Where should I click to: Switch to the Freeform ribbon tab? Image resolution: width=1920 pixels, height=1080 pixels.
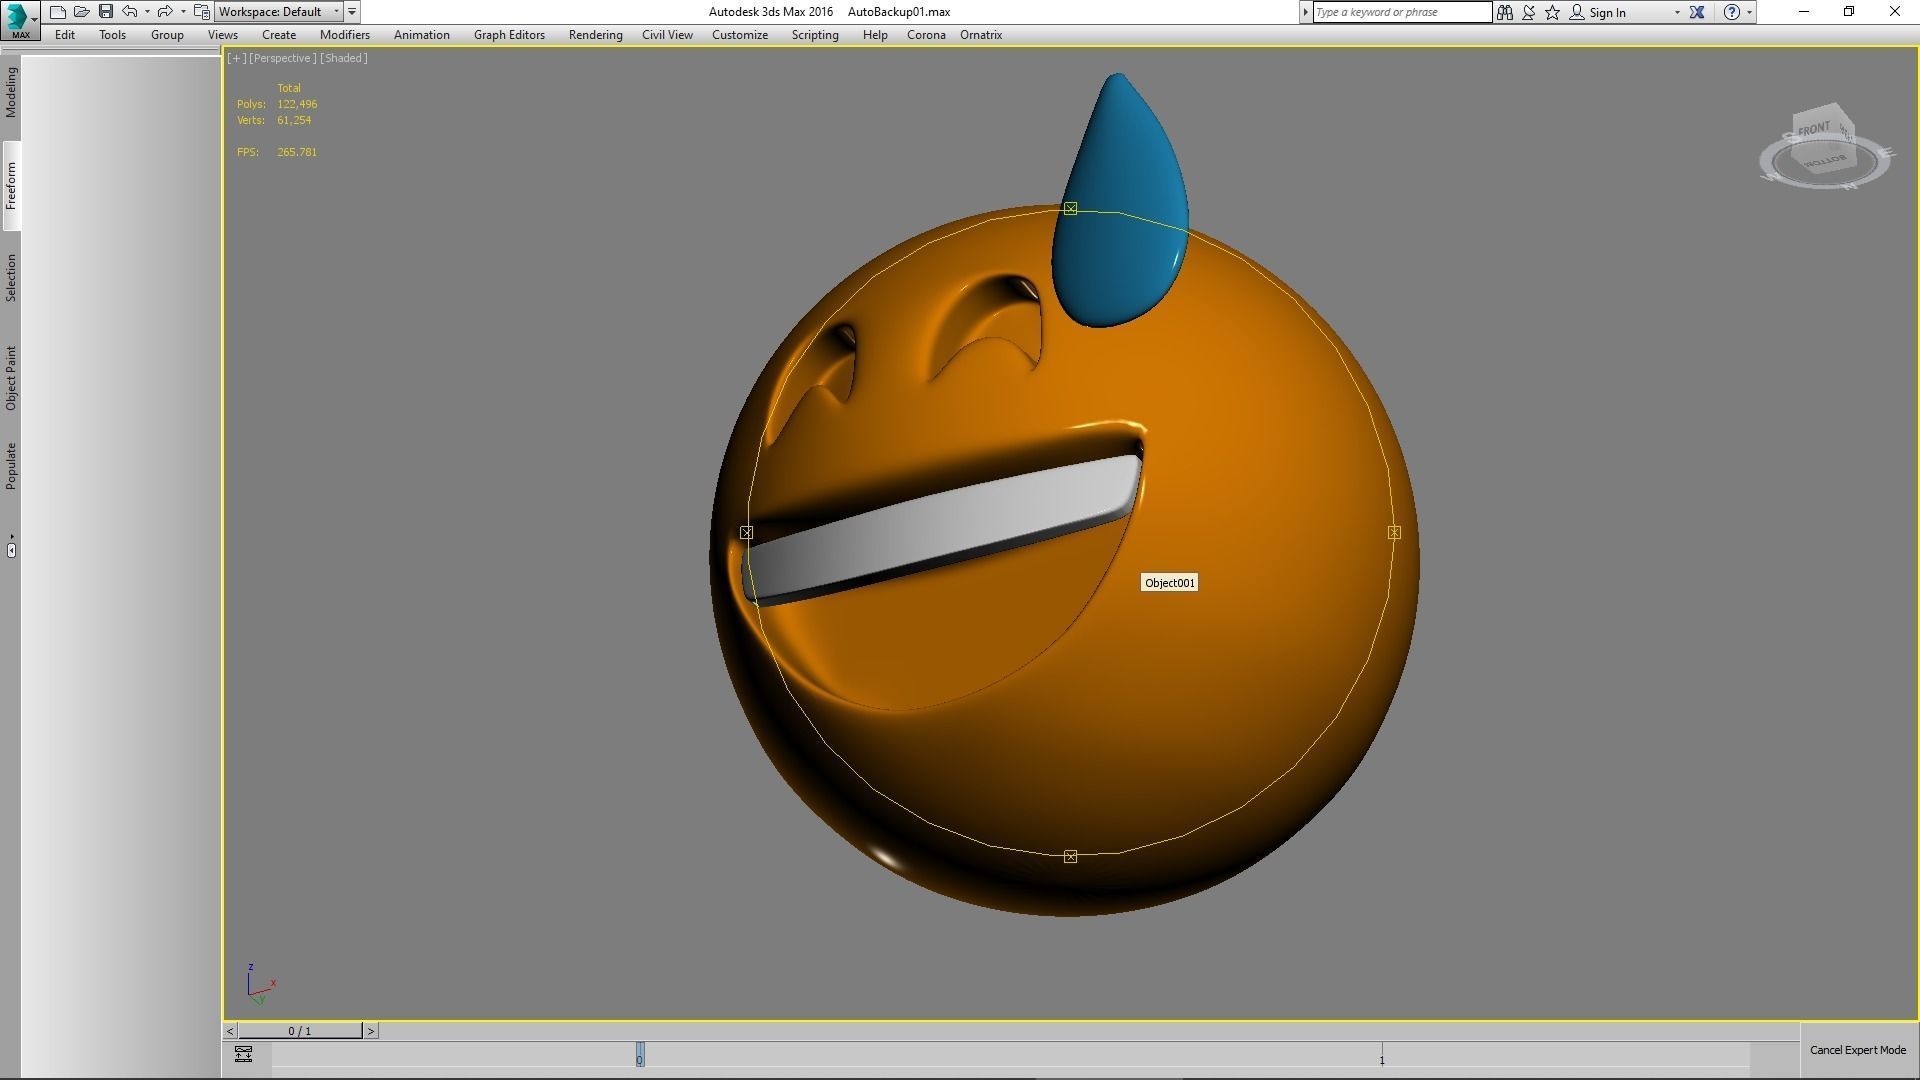pyautogui.click(x=11, y=185)
